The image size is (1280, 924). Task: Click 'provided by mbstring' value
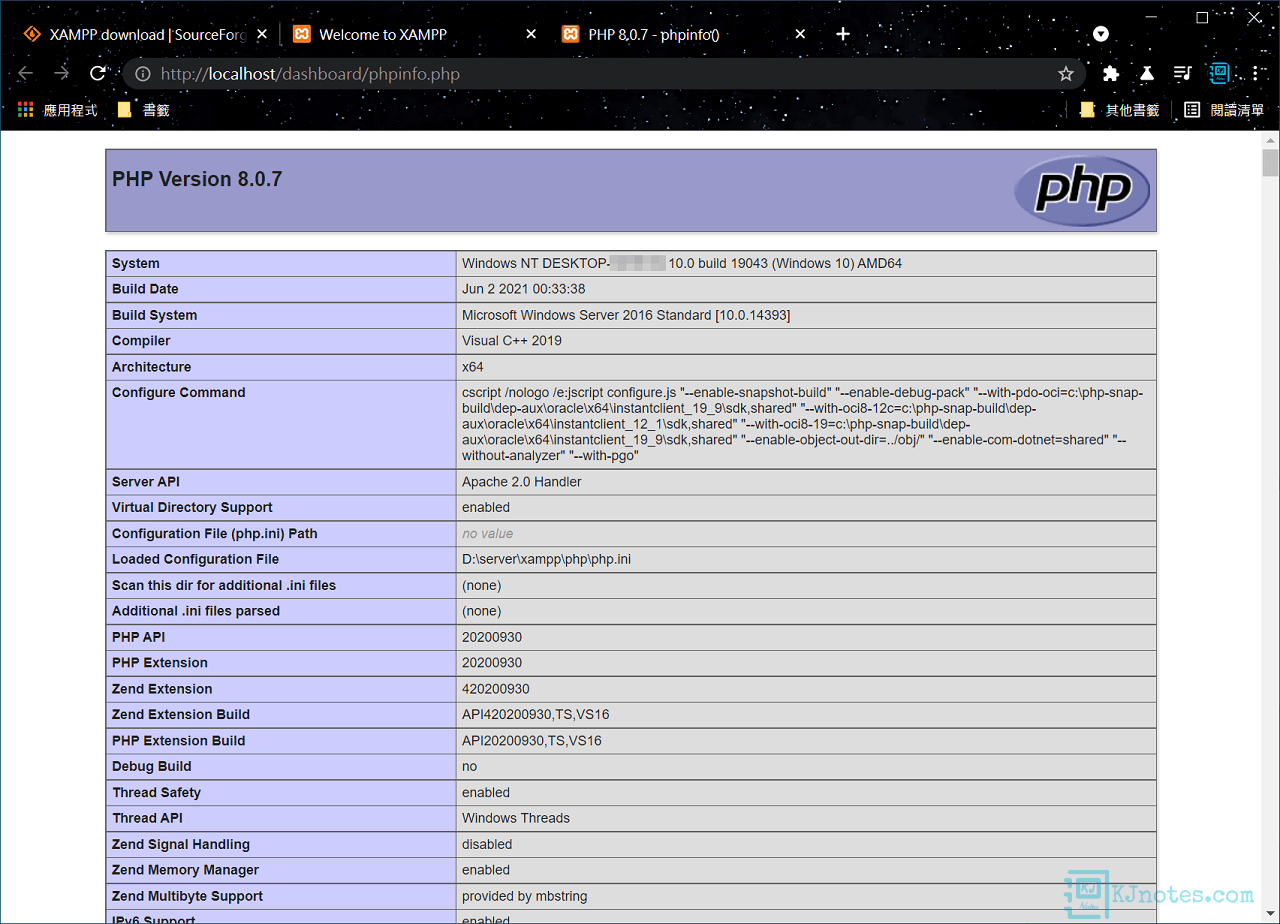524,896
